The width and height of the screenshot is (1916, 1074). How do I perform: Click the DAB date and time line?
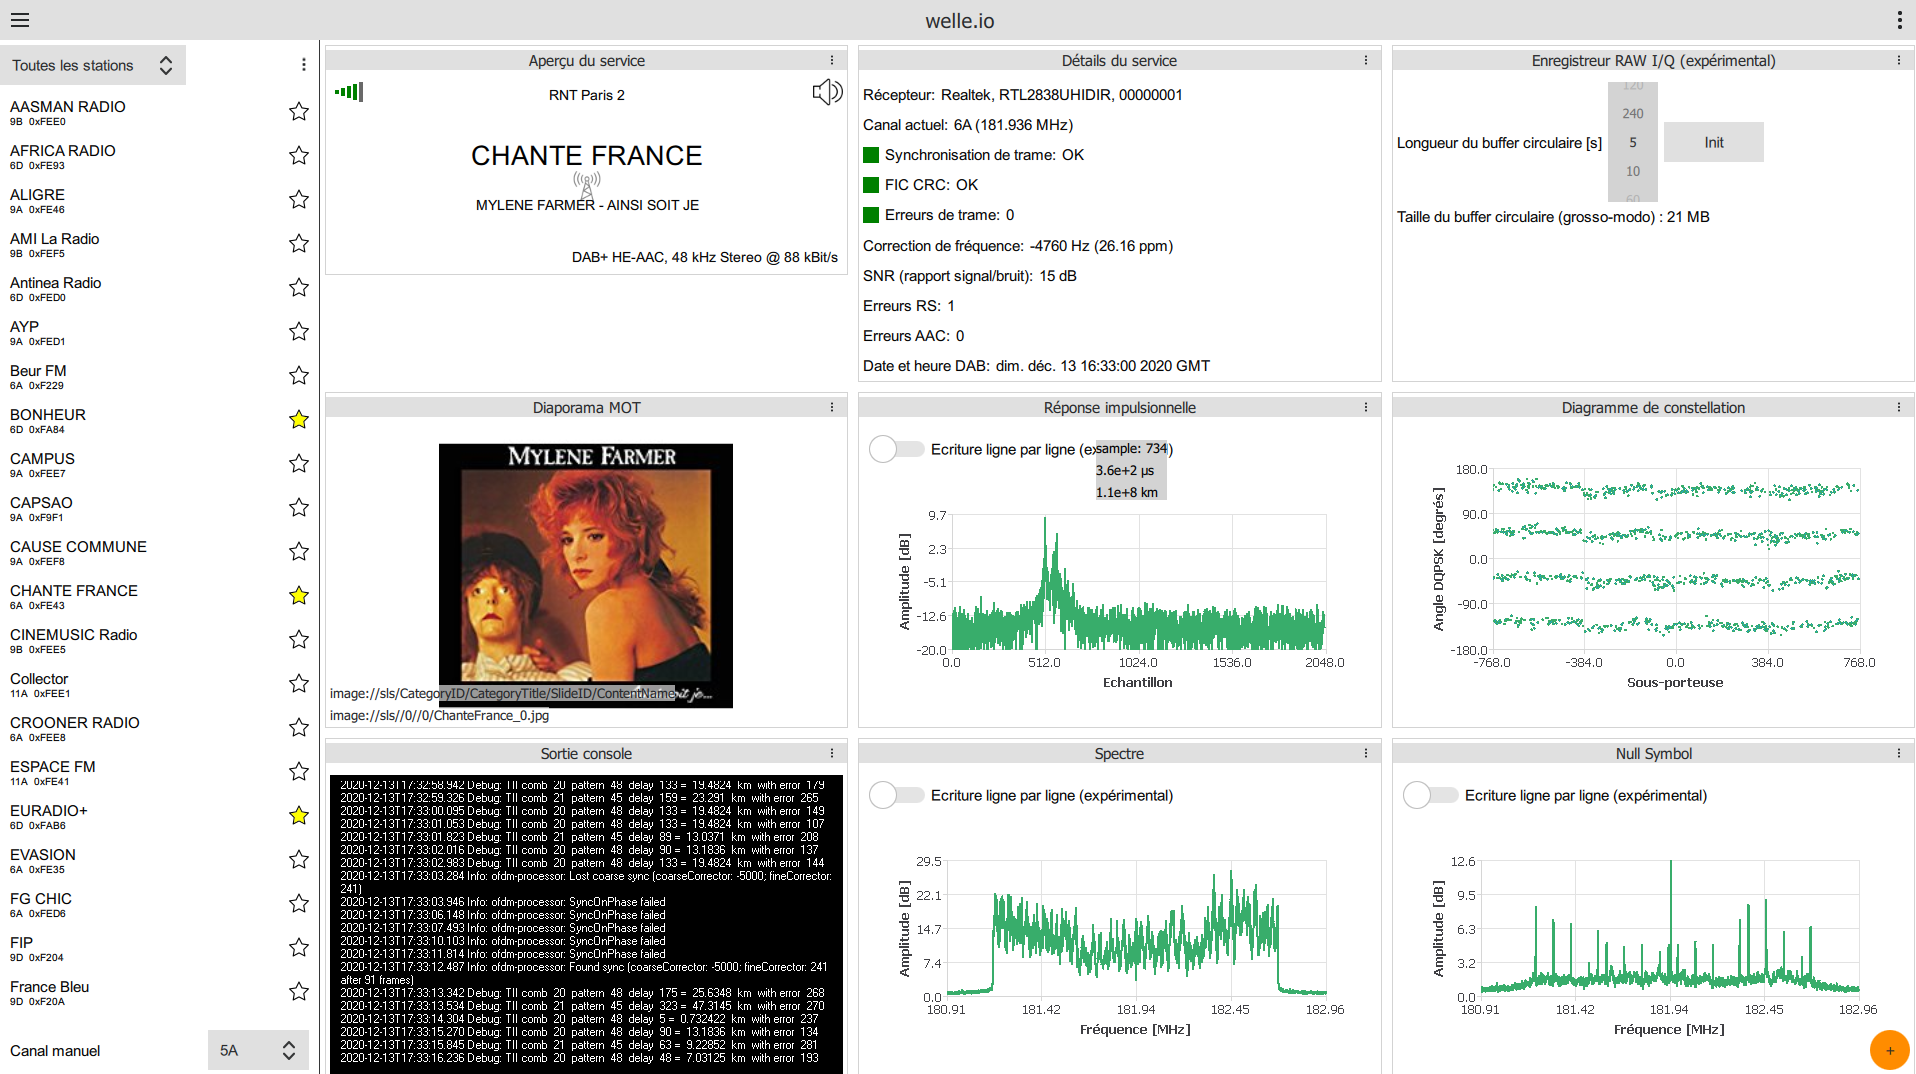click(x=1036, y=366)
